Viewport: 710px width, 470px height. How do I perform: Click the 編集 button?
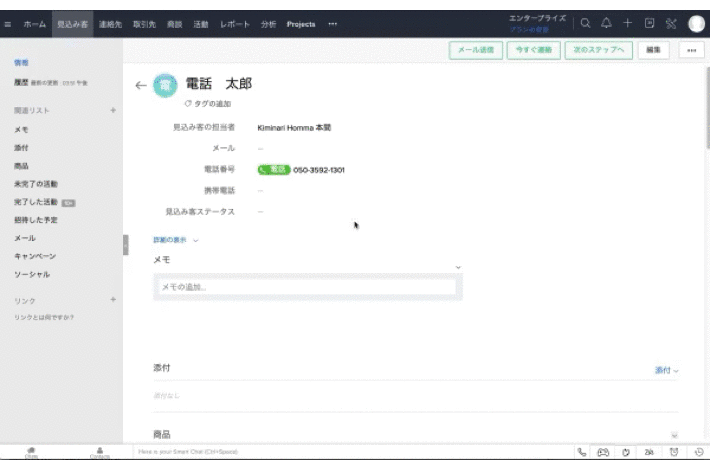(653, 50)
